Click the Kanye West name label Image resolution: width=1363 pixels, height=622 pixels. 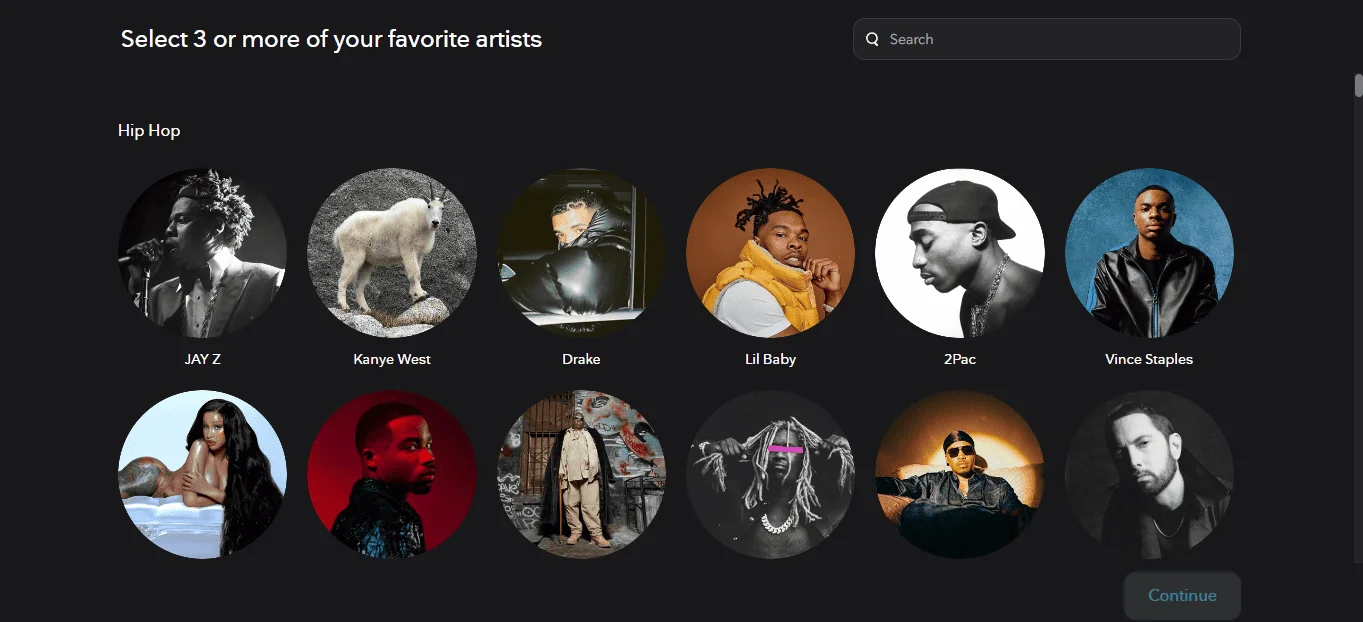pos(392,359)
